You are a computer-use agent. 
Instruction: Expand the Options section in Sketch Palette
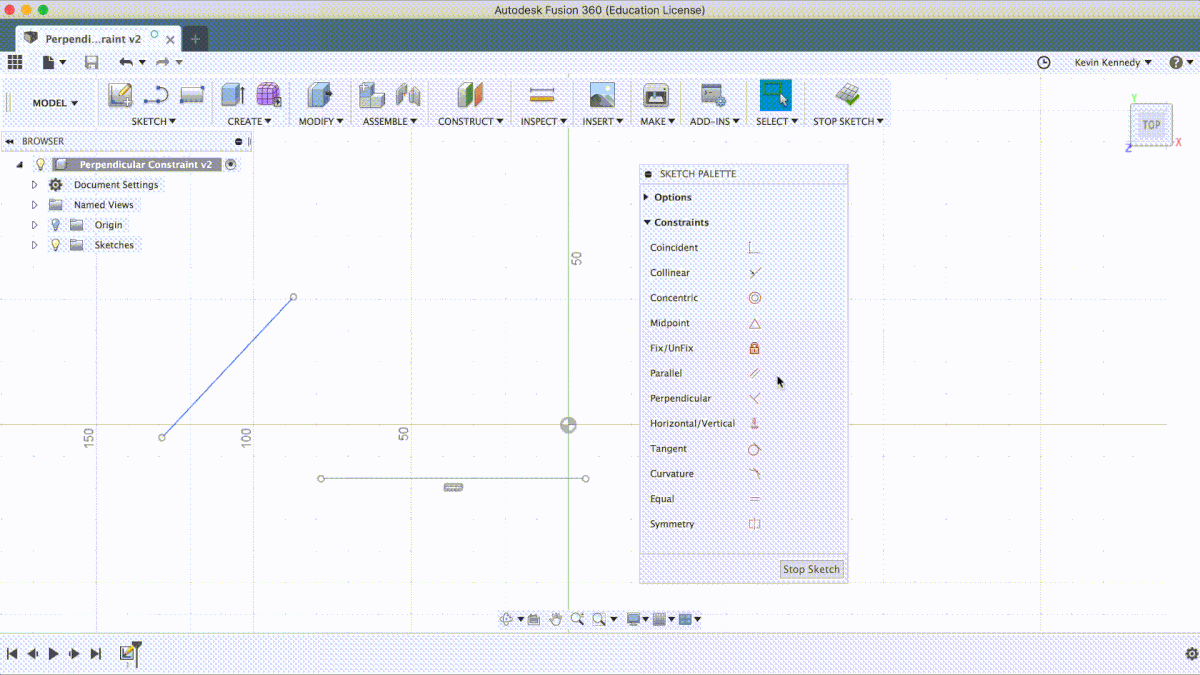(x=647, y=197)
